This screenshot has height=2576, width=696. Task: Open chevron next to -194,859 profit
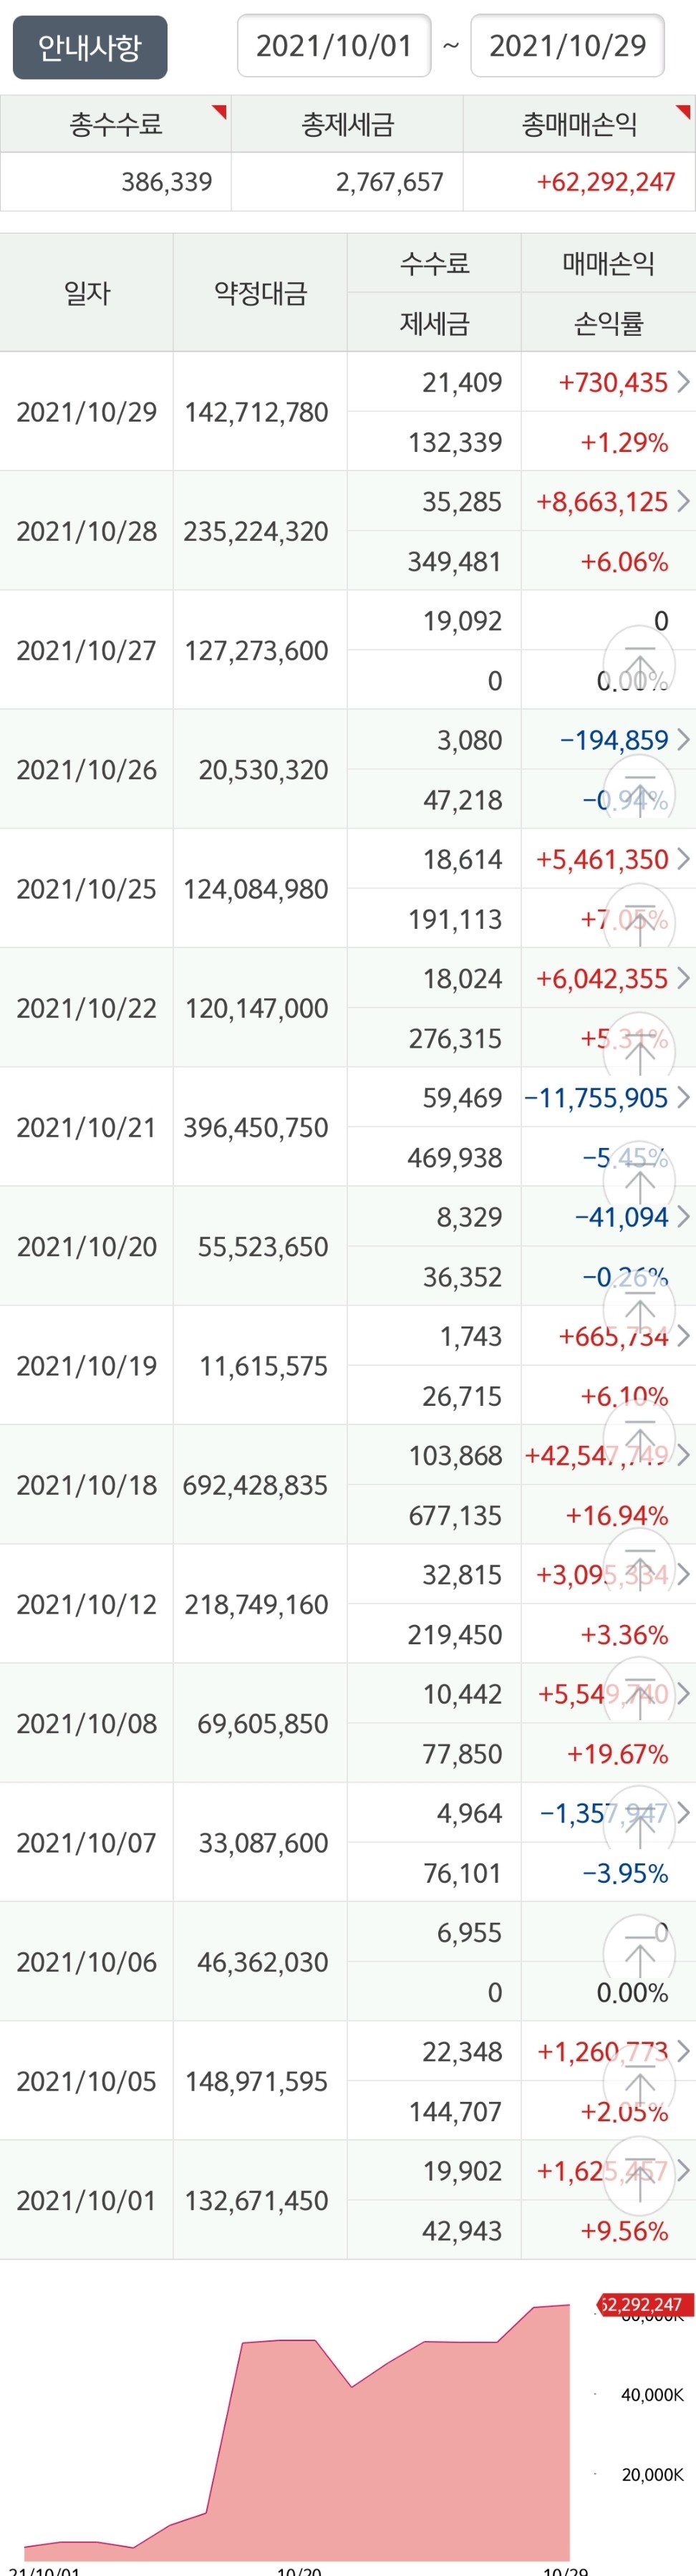[684, 740]
